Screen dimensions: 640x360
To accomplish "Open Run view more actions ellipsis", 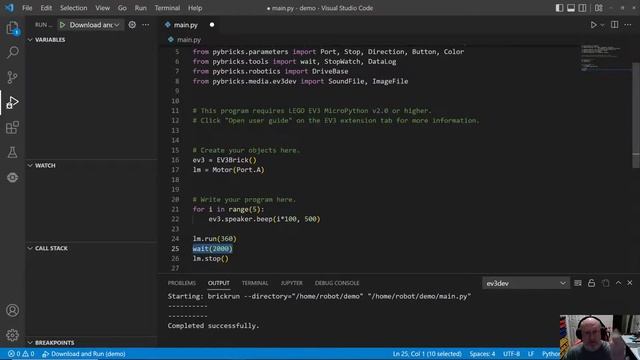I will coord(146,25).
